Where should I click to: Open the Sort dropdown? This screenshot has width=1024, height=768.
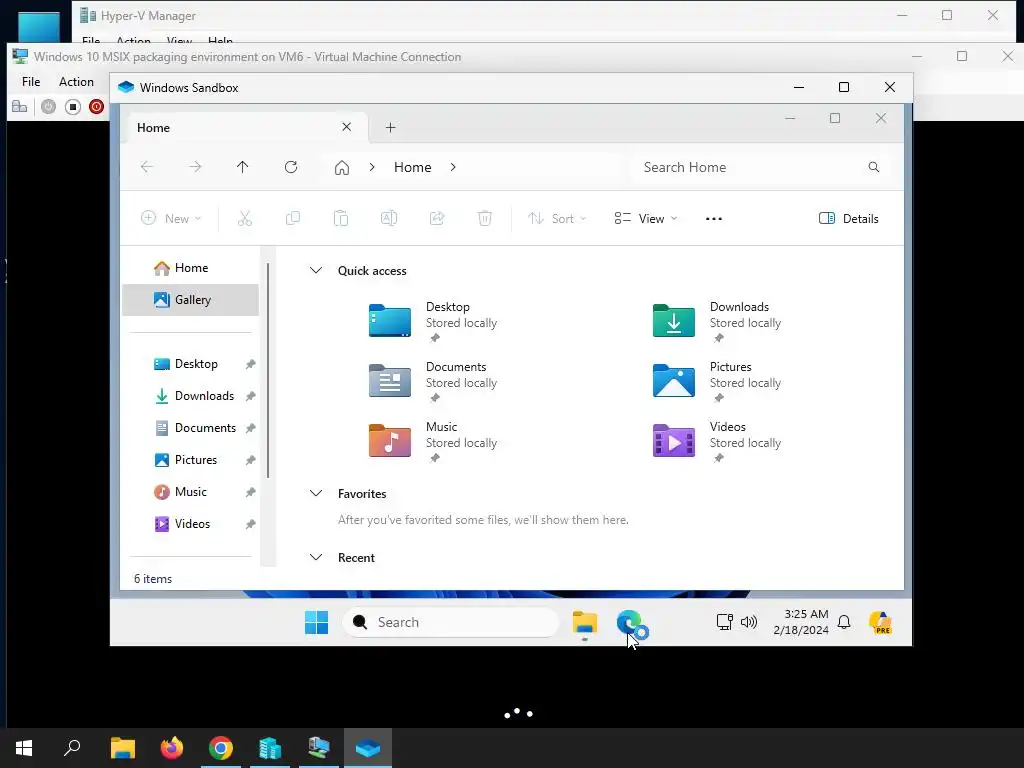click(557, 218)
